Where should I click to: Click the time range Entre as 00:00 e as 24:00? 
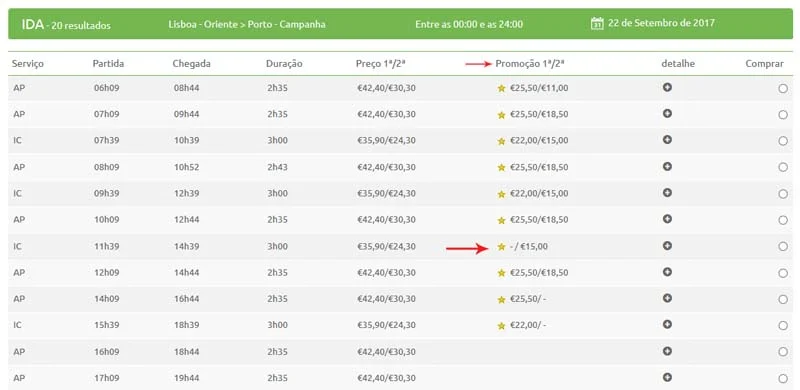pyautogui.click(x=469, y=24)
